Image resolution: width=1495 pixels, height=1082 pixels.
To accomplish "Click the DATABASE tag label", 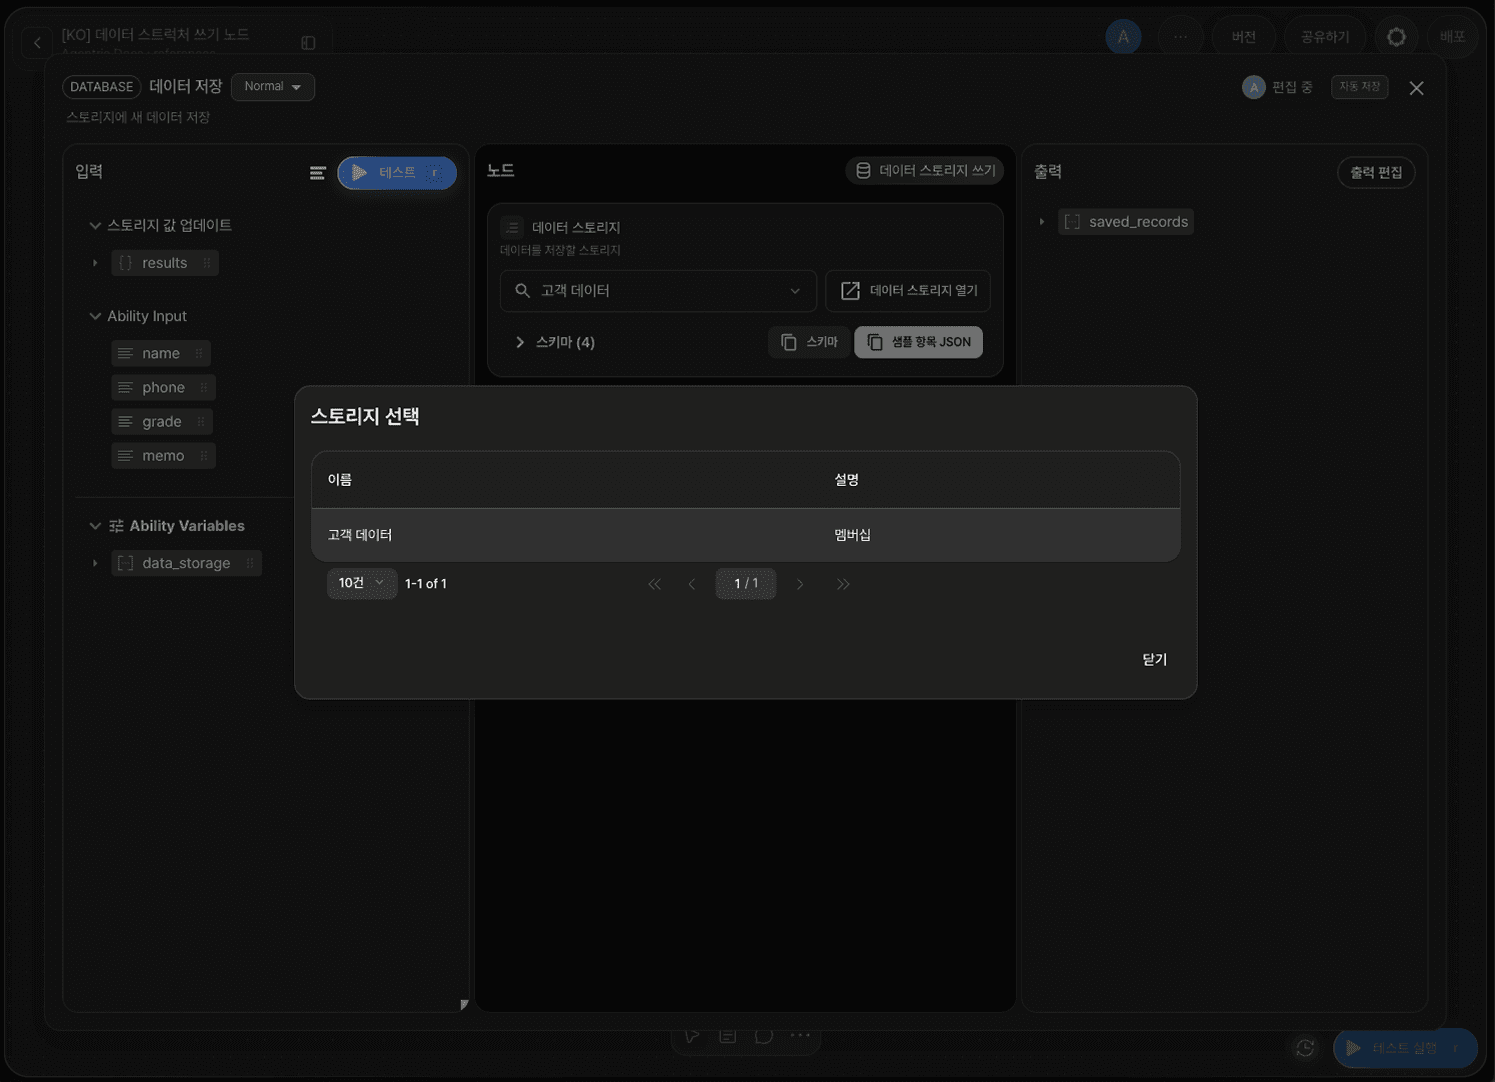I will coord(102,87).
